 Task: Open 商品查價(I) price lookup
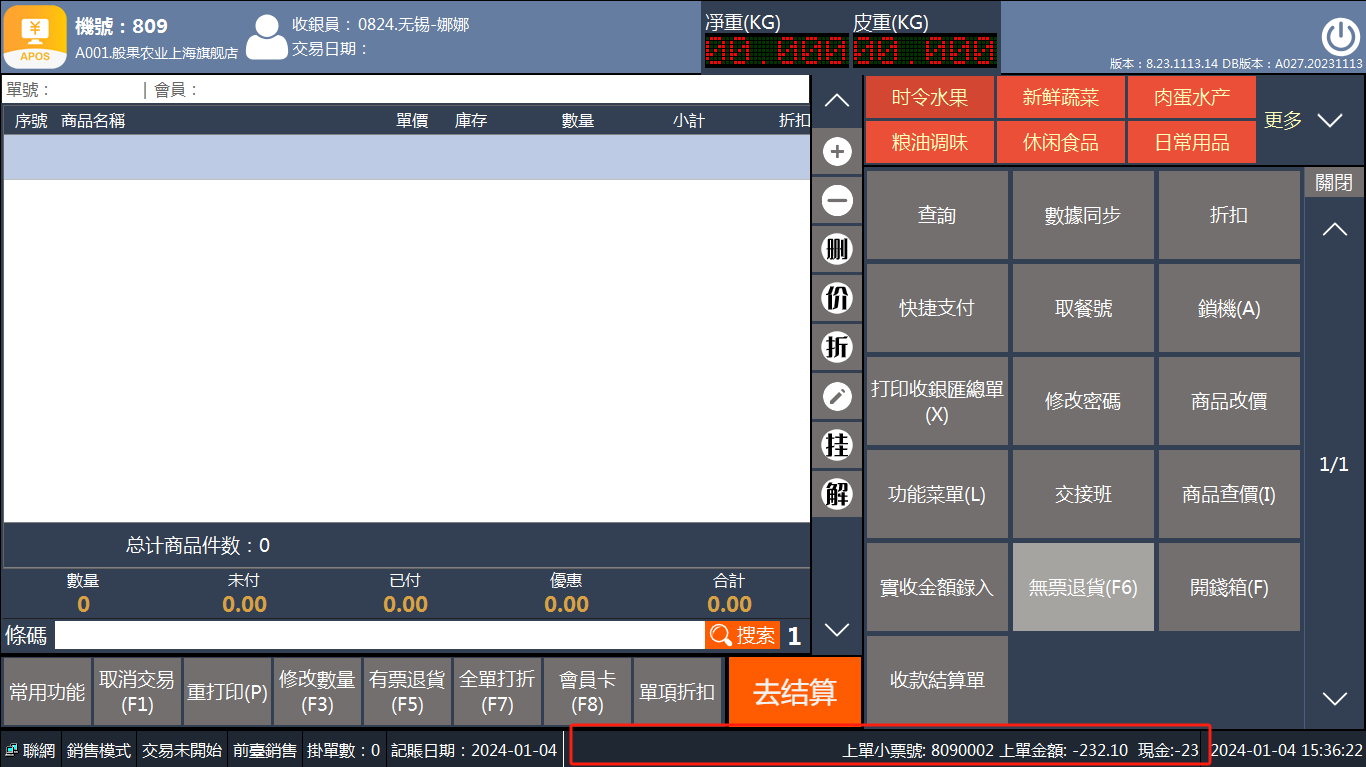click(x=1229, y=494)
